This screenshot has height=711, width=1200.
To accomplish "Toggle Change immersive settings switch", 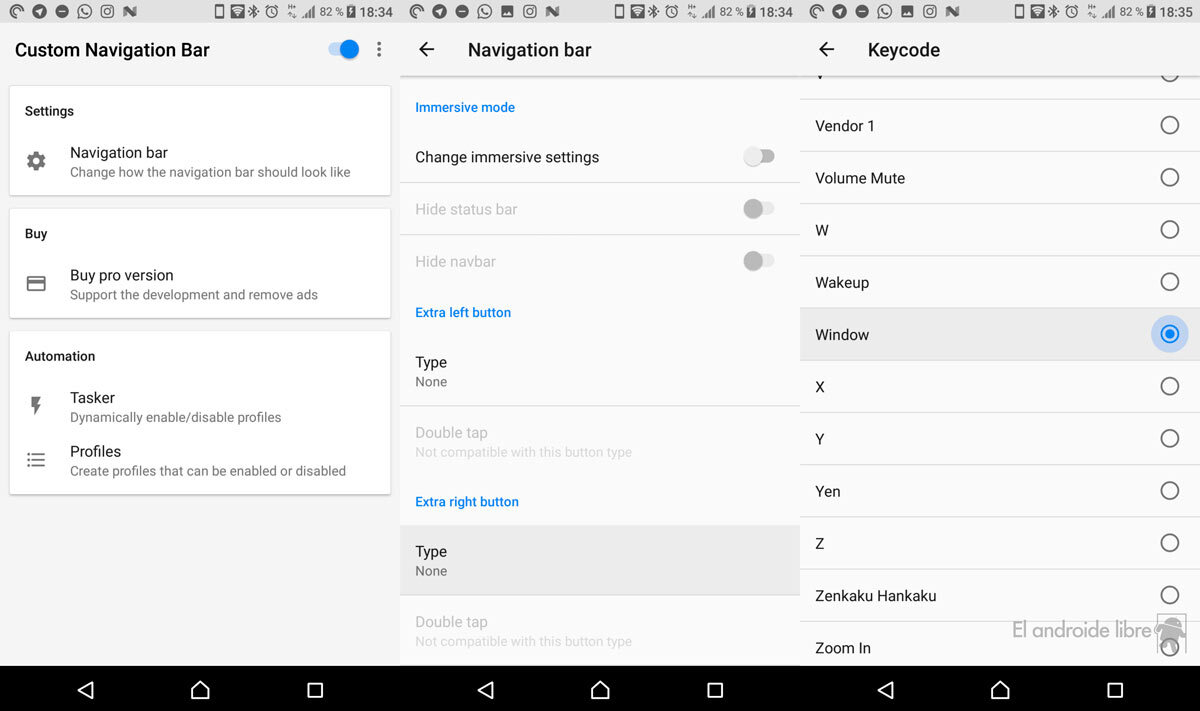I will tap(759, 157).
